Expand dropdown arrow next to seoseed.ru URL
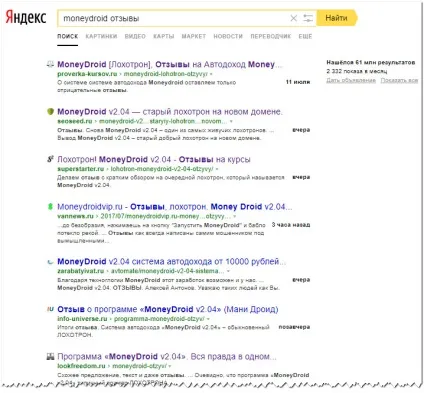Screen dimensions: 424x393 pyautogui.click(x=231, y=121)
